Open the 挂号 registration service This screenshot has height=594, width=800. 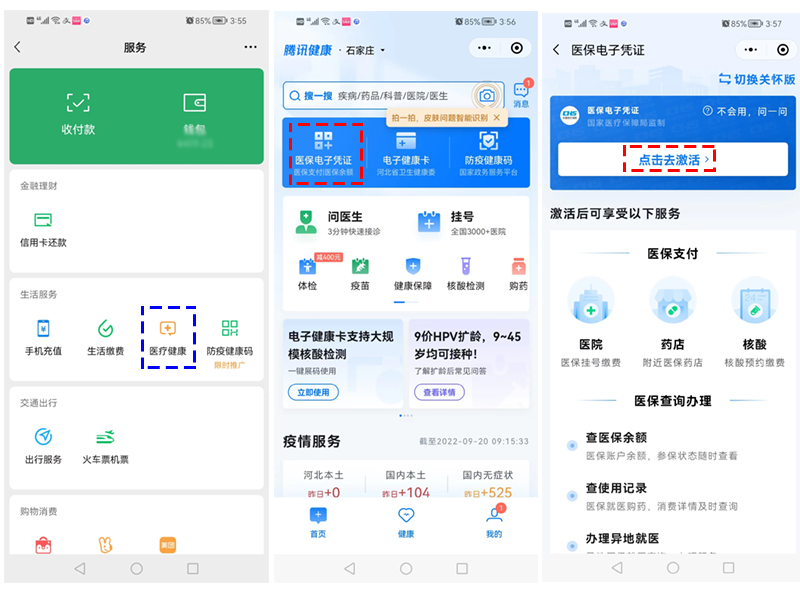click(461, 223)
